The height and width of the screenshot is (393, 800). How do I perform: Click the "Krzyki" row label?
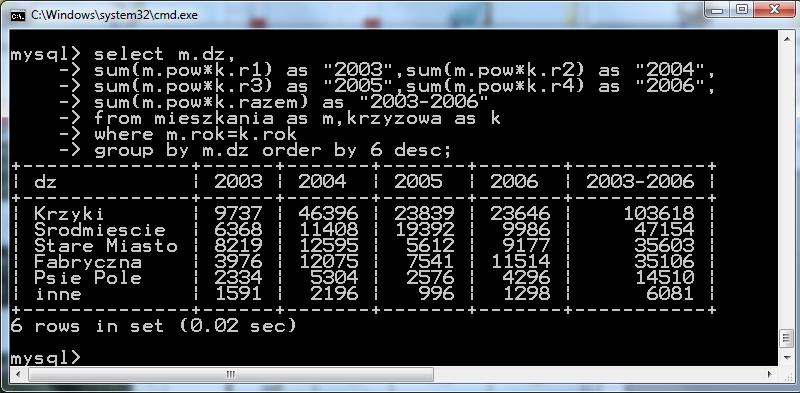(x=69, y=213)
